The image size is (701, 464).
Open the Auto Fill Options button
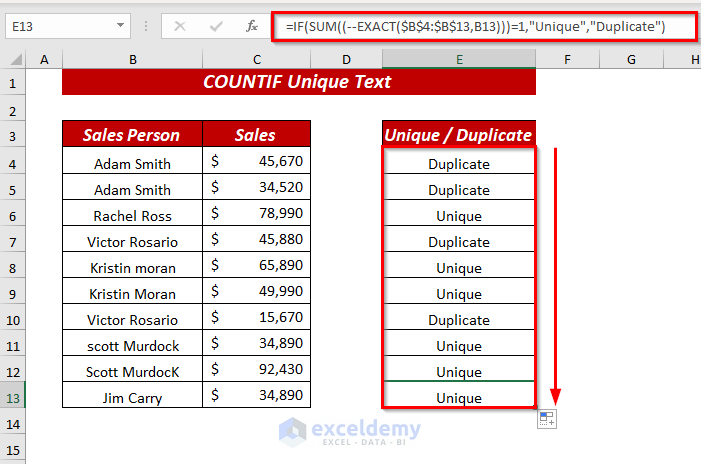(x=547, y=419)
